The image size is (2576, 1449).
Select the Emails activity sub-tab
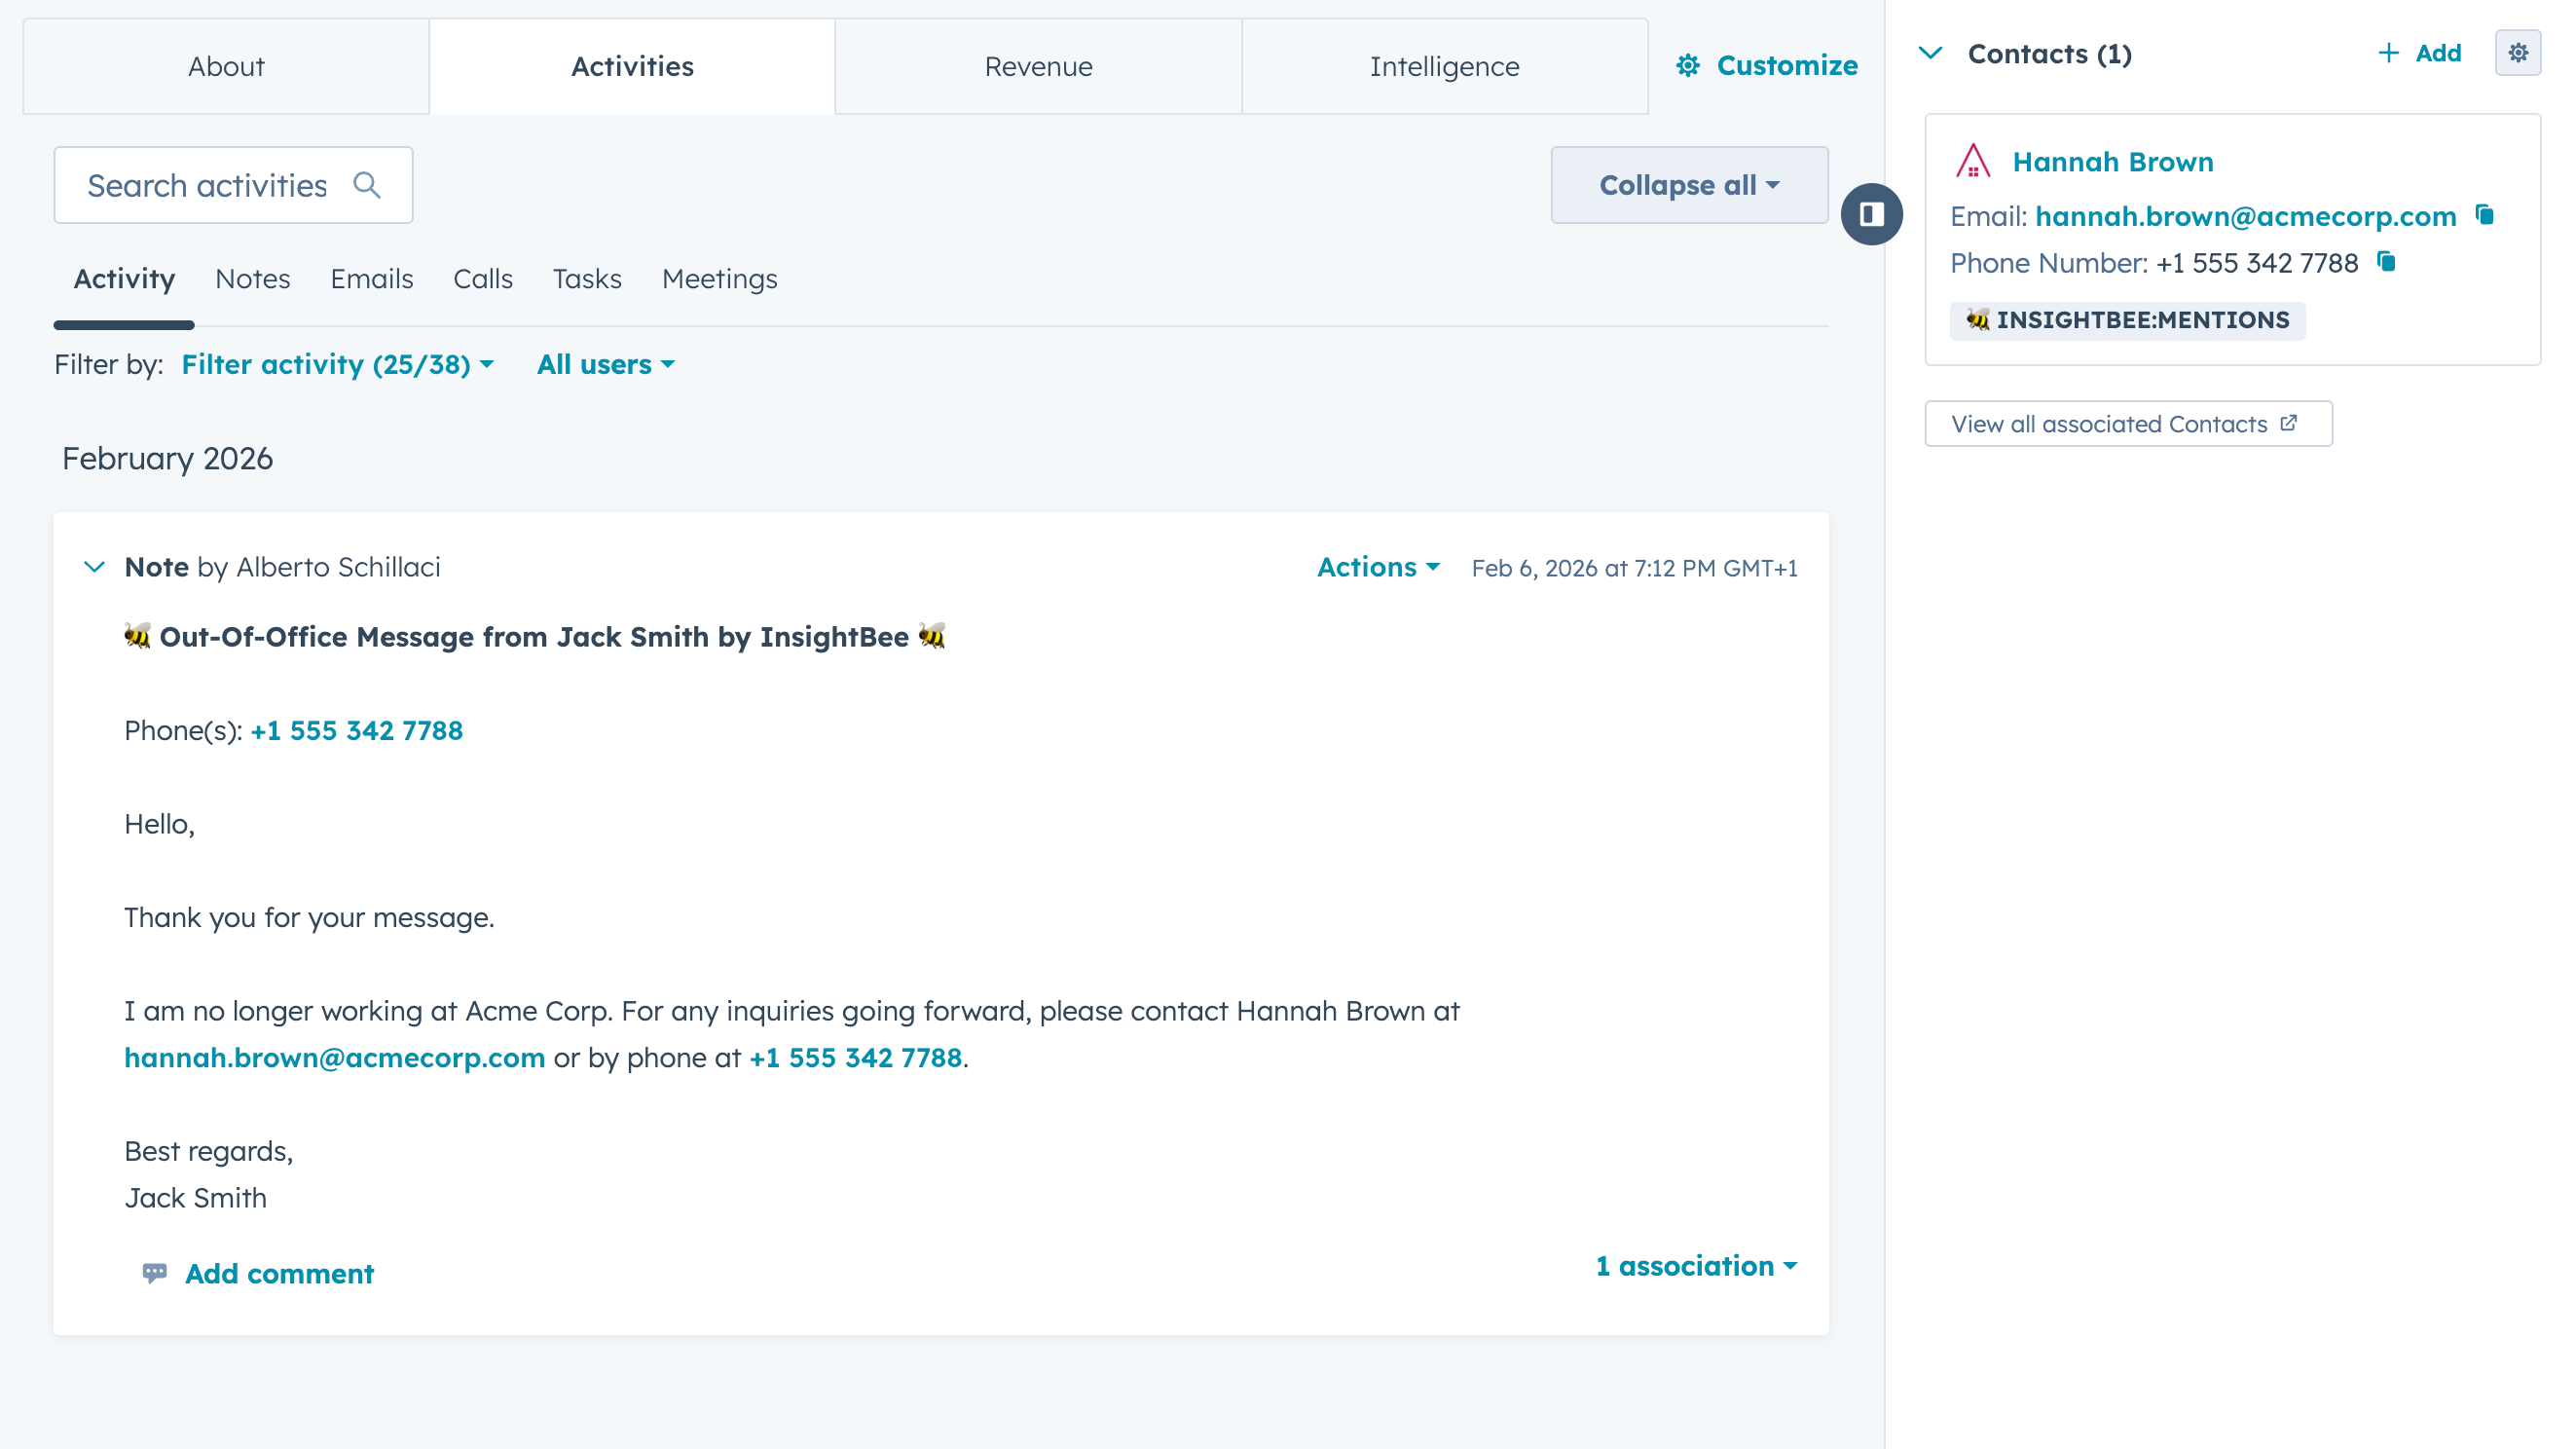[371, 279]
